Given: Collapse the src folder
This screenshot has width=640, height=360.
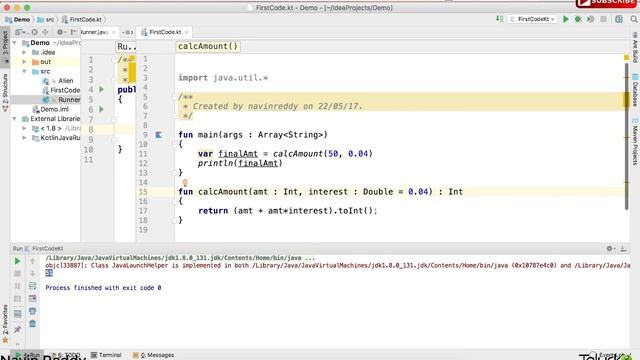Looking at the screenshot, I should pyautogui.click(x=24, y=71).
